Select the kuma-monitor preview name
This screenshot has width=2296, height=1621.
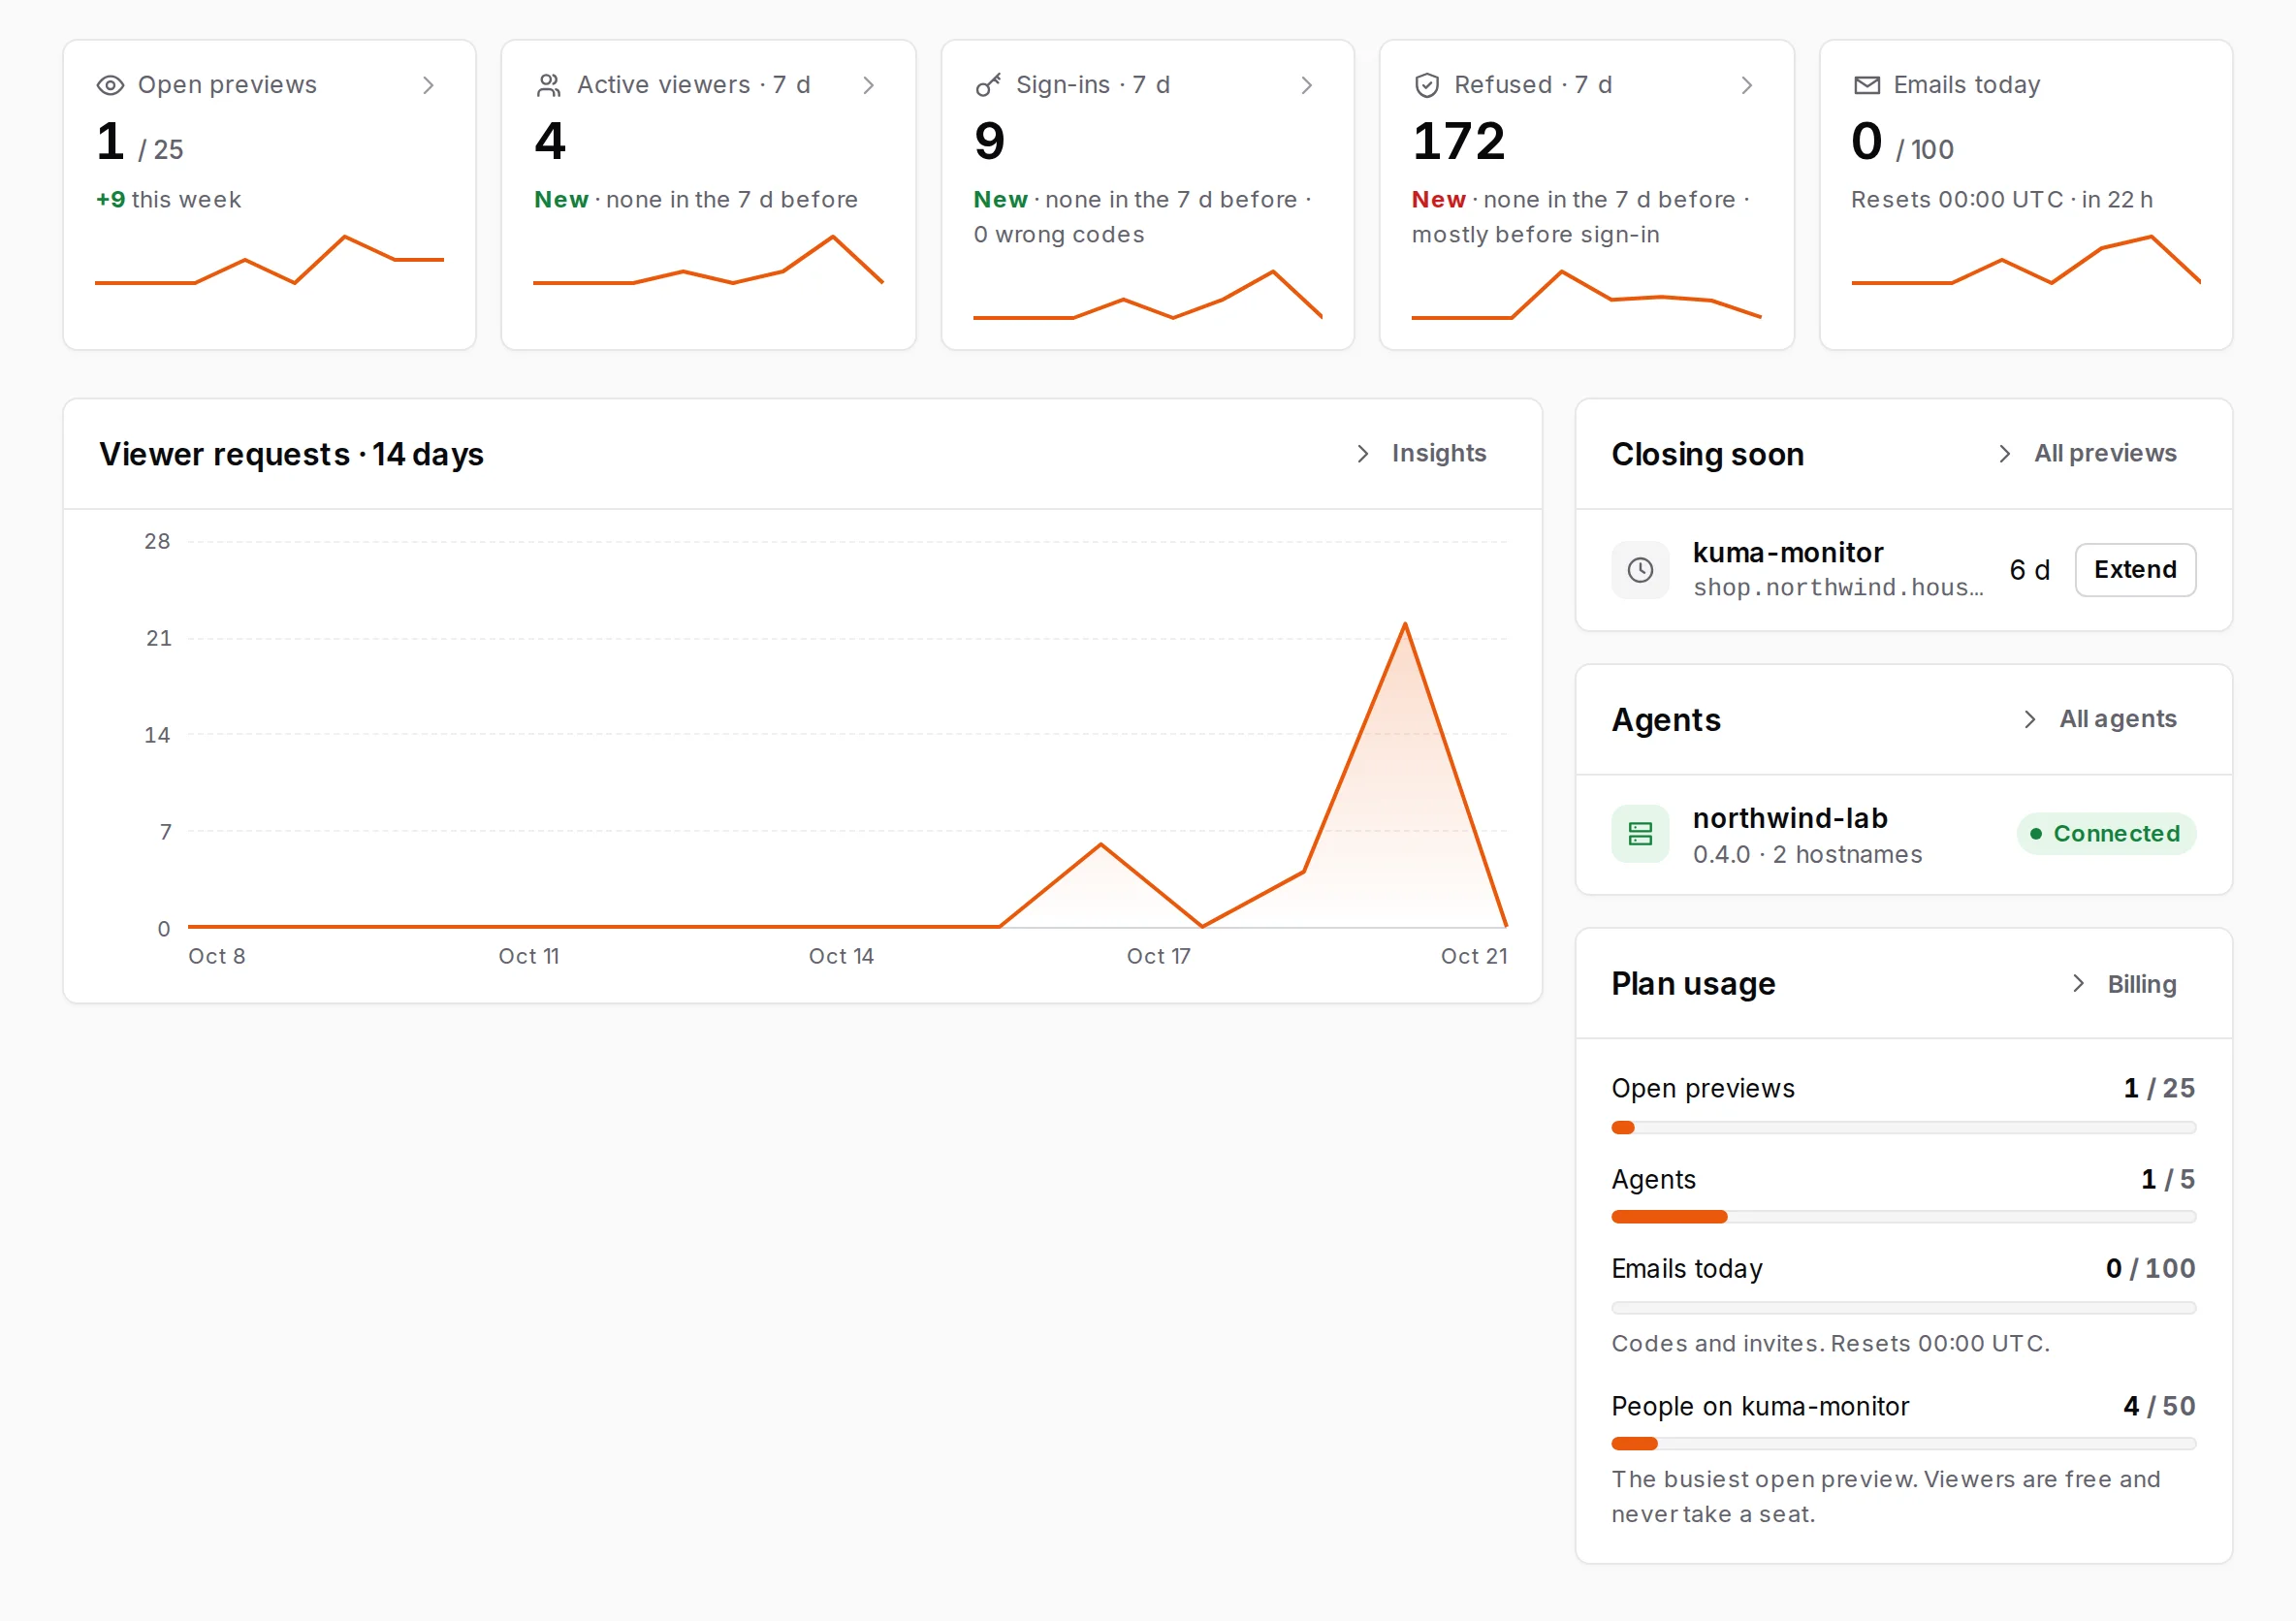click(x=1787, y=552)
